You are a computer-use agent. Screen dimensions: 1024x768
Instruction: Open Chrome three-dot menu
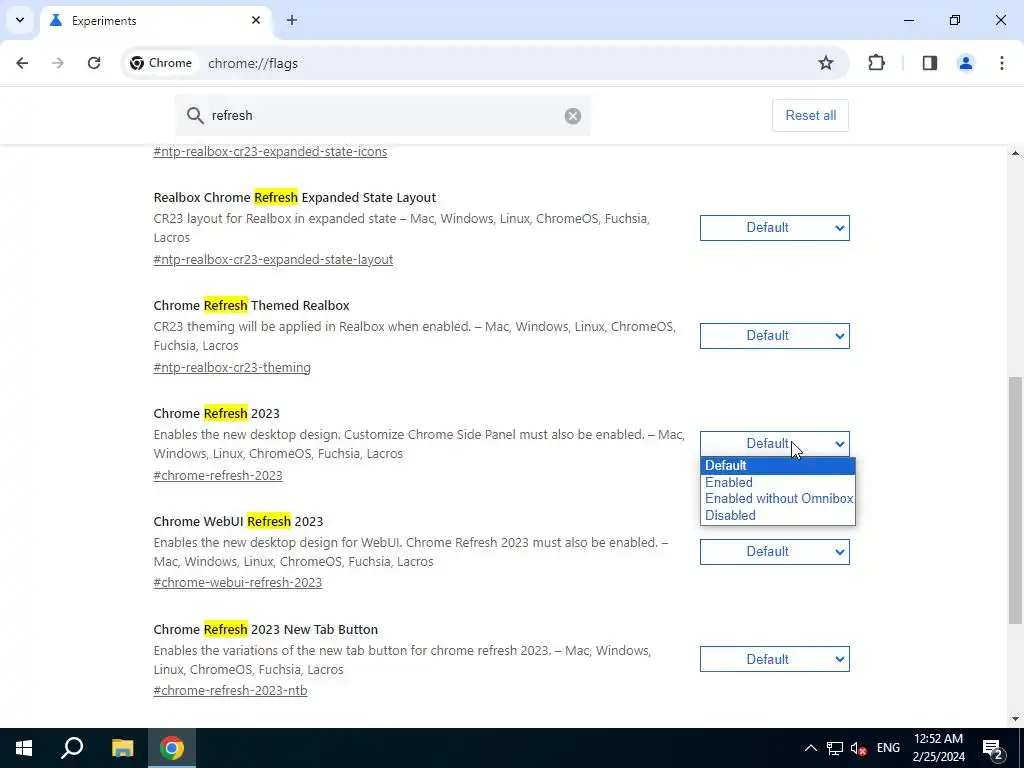[1001, 63]
